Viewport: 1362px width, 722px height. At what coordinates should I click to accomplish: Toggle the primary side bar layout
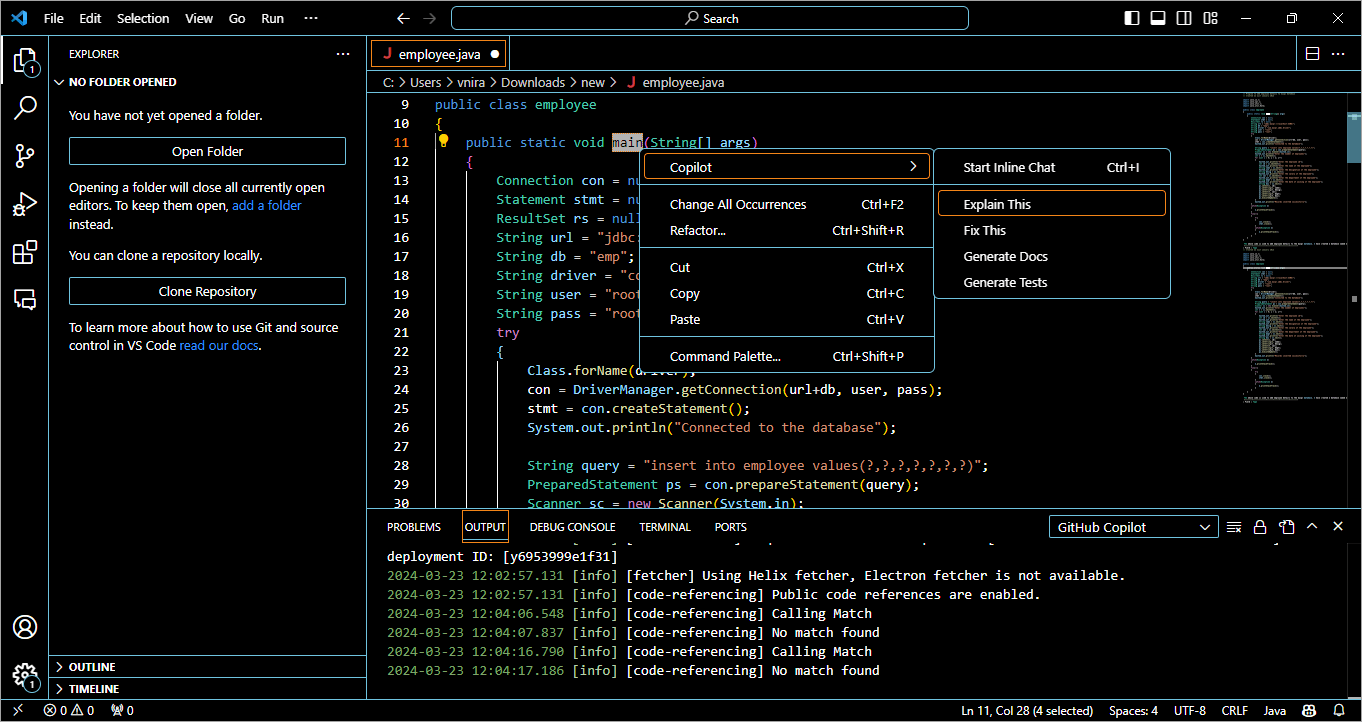1132,18
